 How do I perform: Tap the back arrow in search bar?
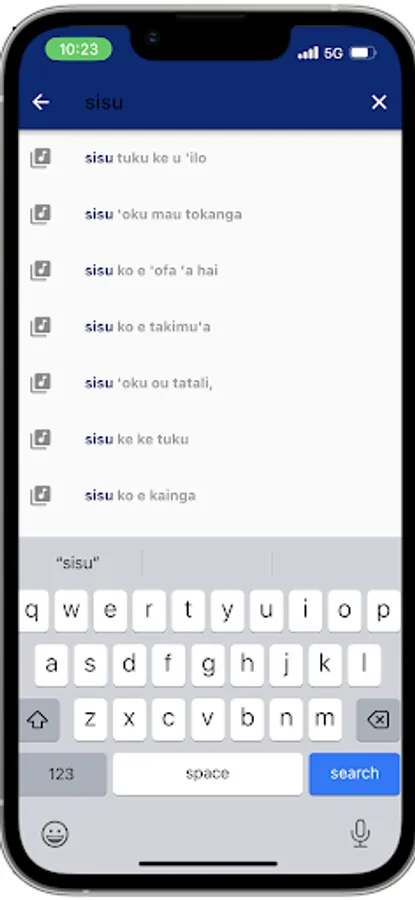(x=41, y=102)
